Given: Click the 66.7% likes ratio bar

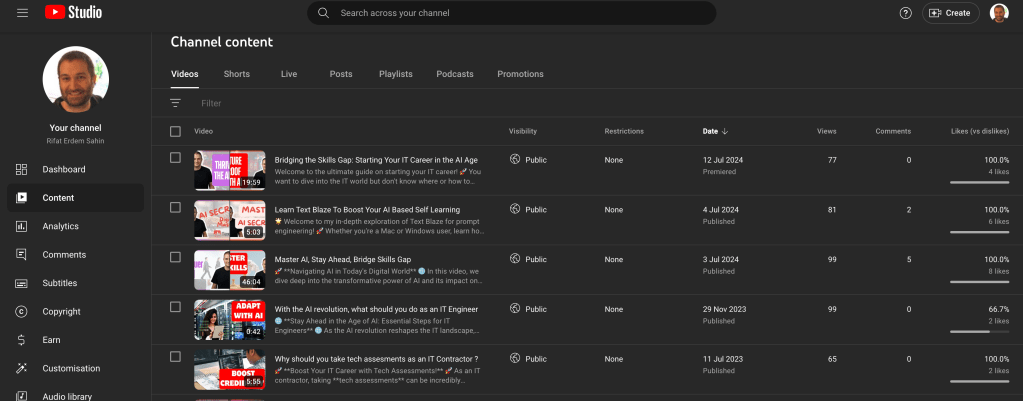Looking at the screenshot, I should (979, 332).
